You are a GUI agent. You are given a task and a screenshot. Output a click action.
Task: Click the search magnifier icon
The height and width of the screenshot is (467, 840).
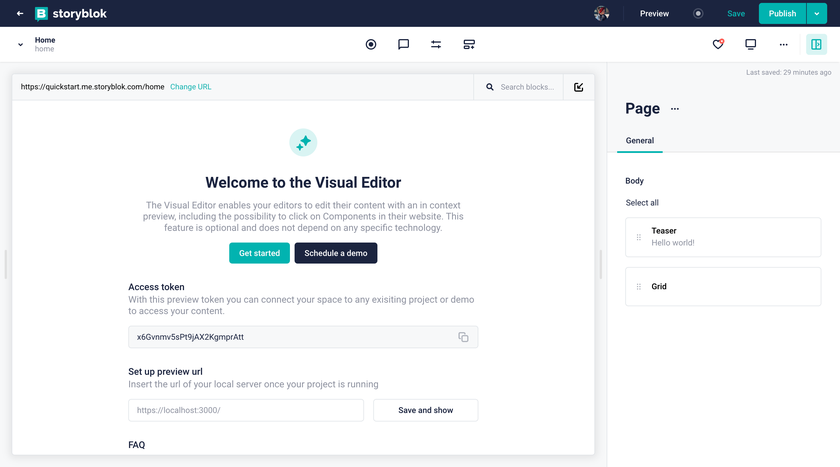490,87
